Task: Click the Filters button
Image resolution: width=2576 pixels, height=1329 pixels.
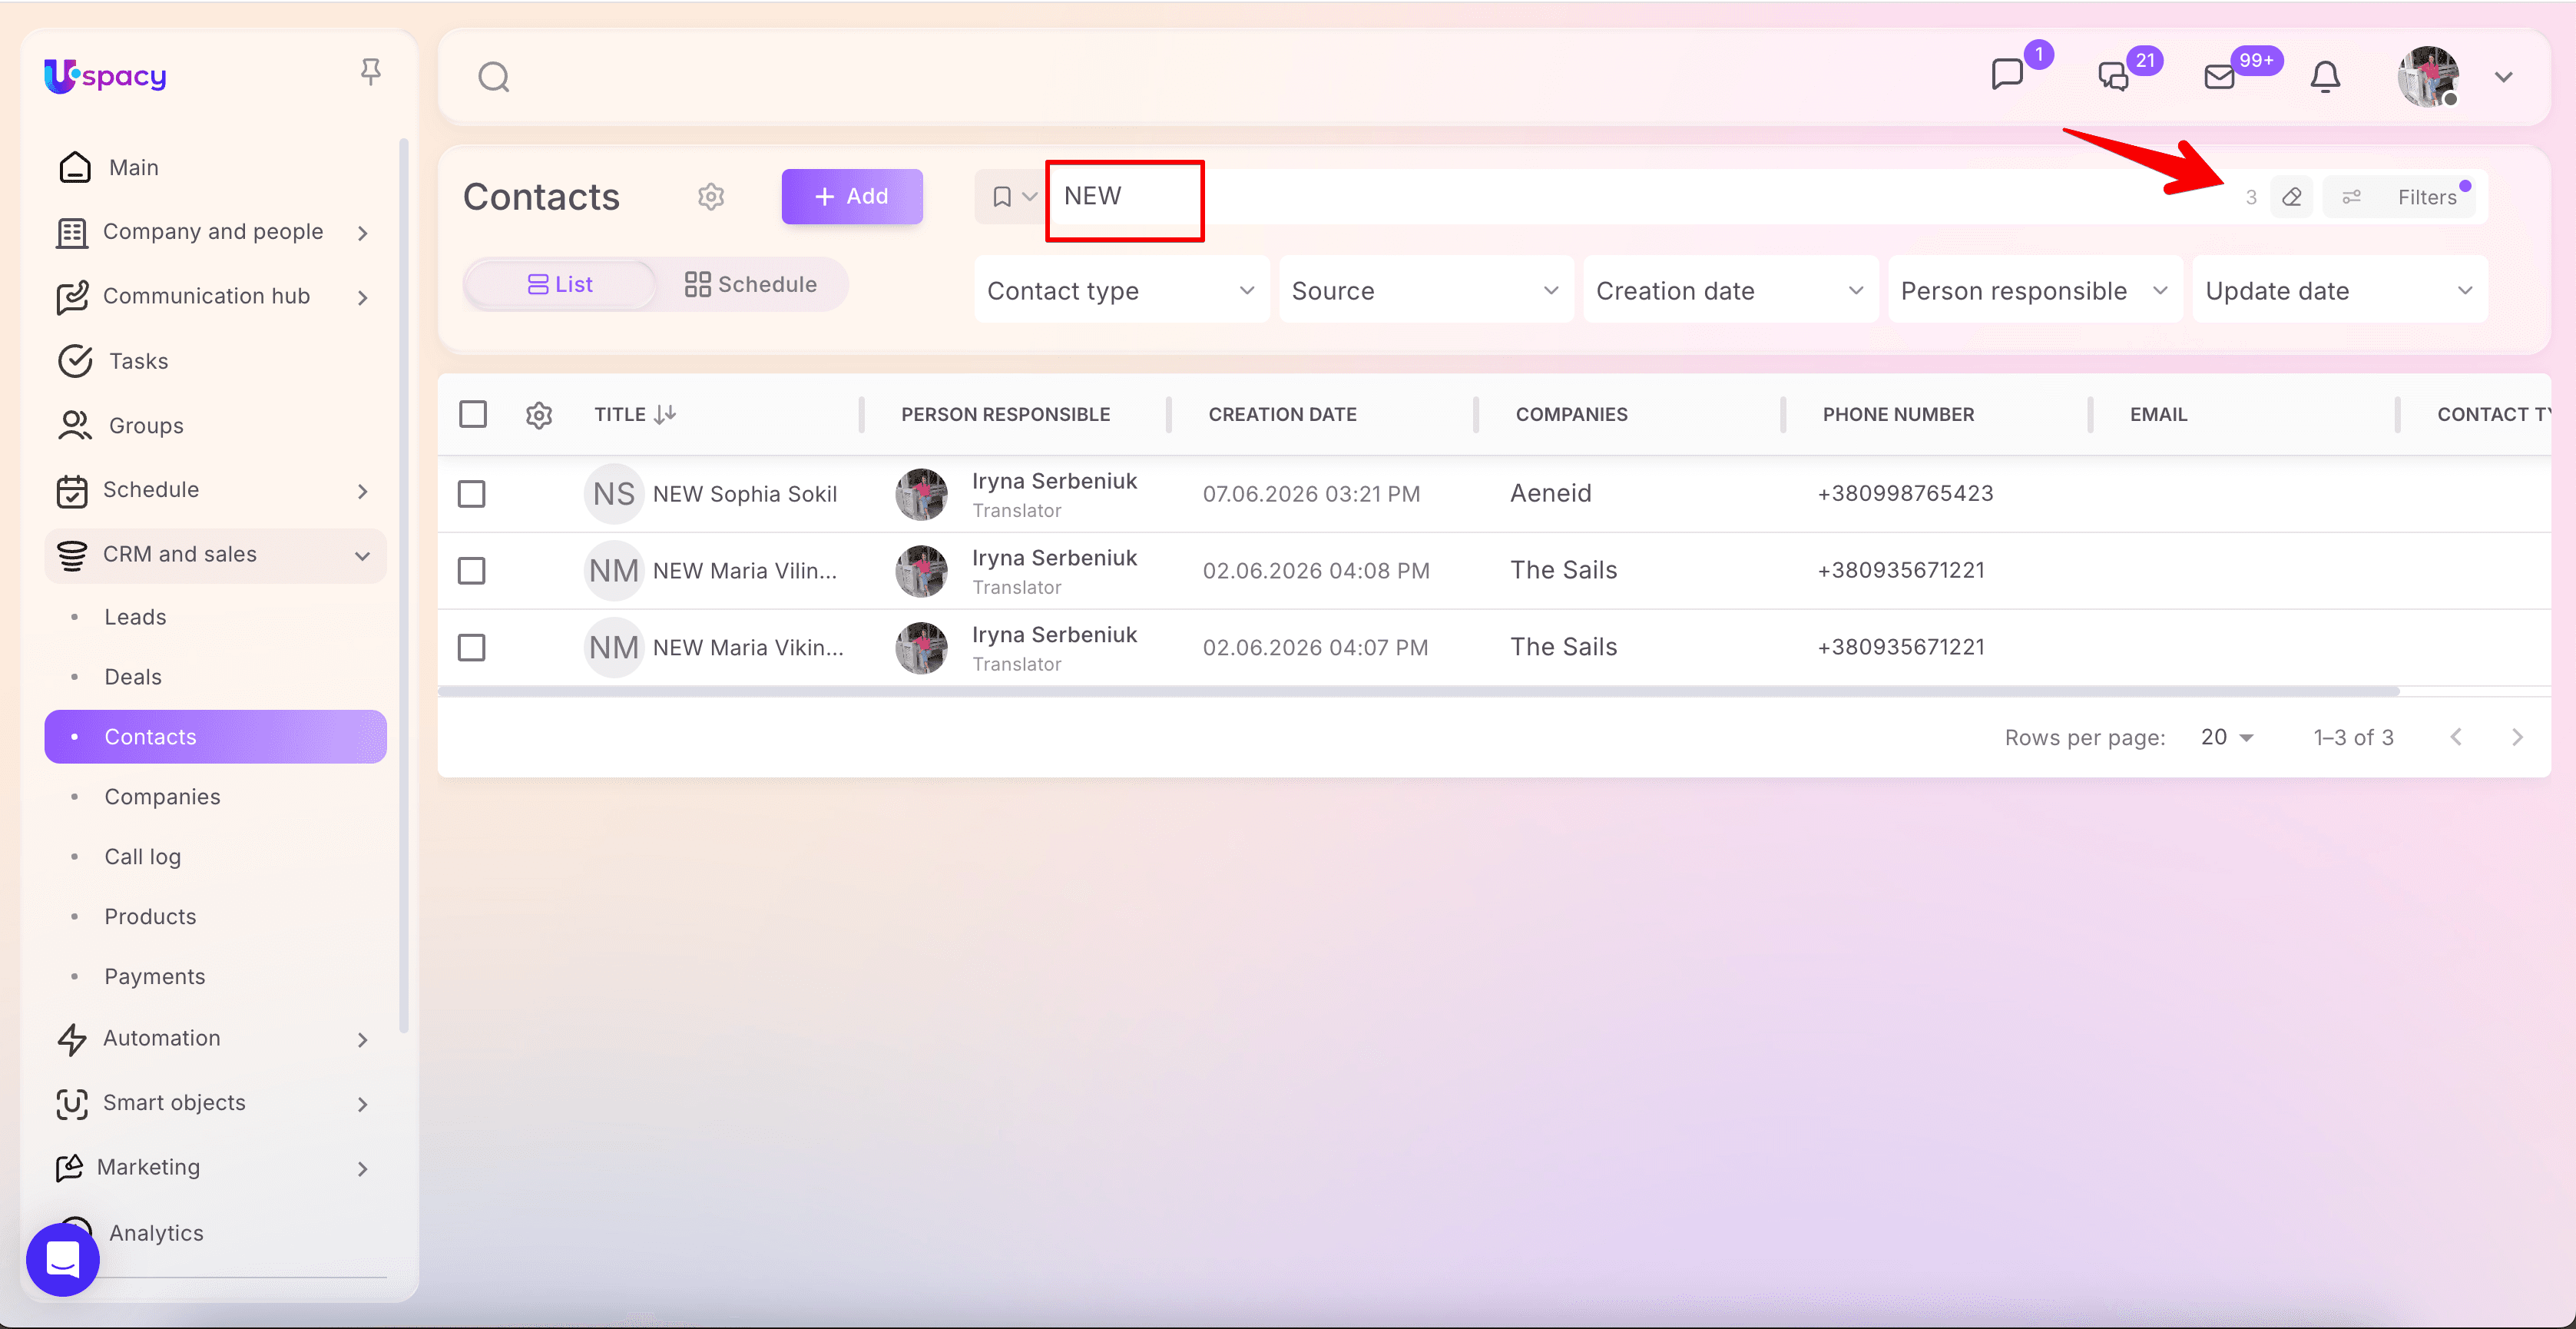Action: coord(2401,197)
